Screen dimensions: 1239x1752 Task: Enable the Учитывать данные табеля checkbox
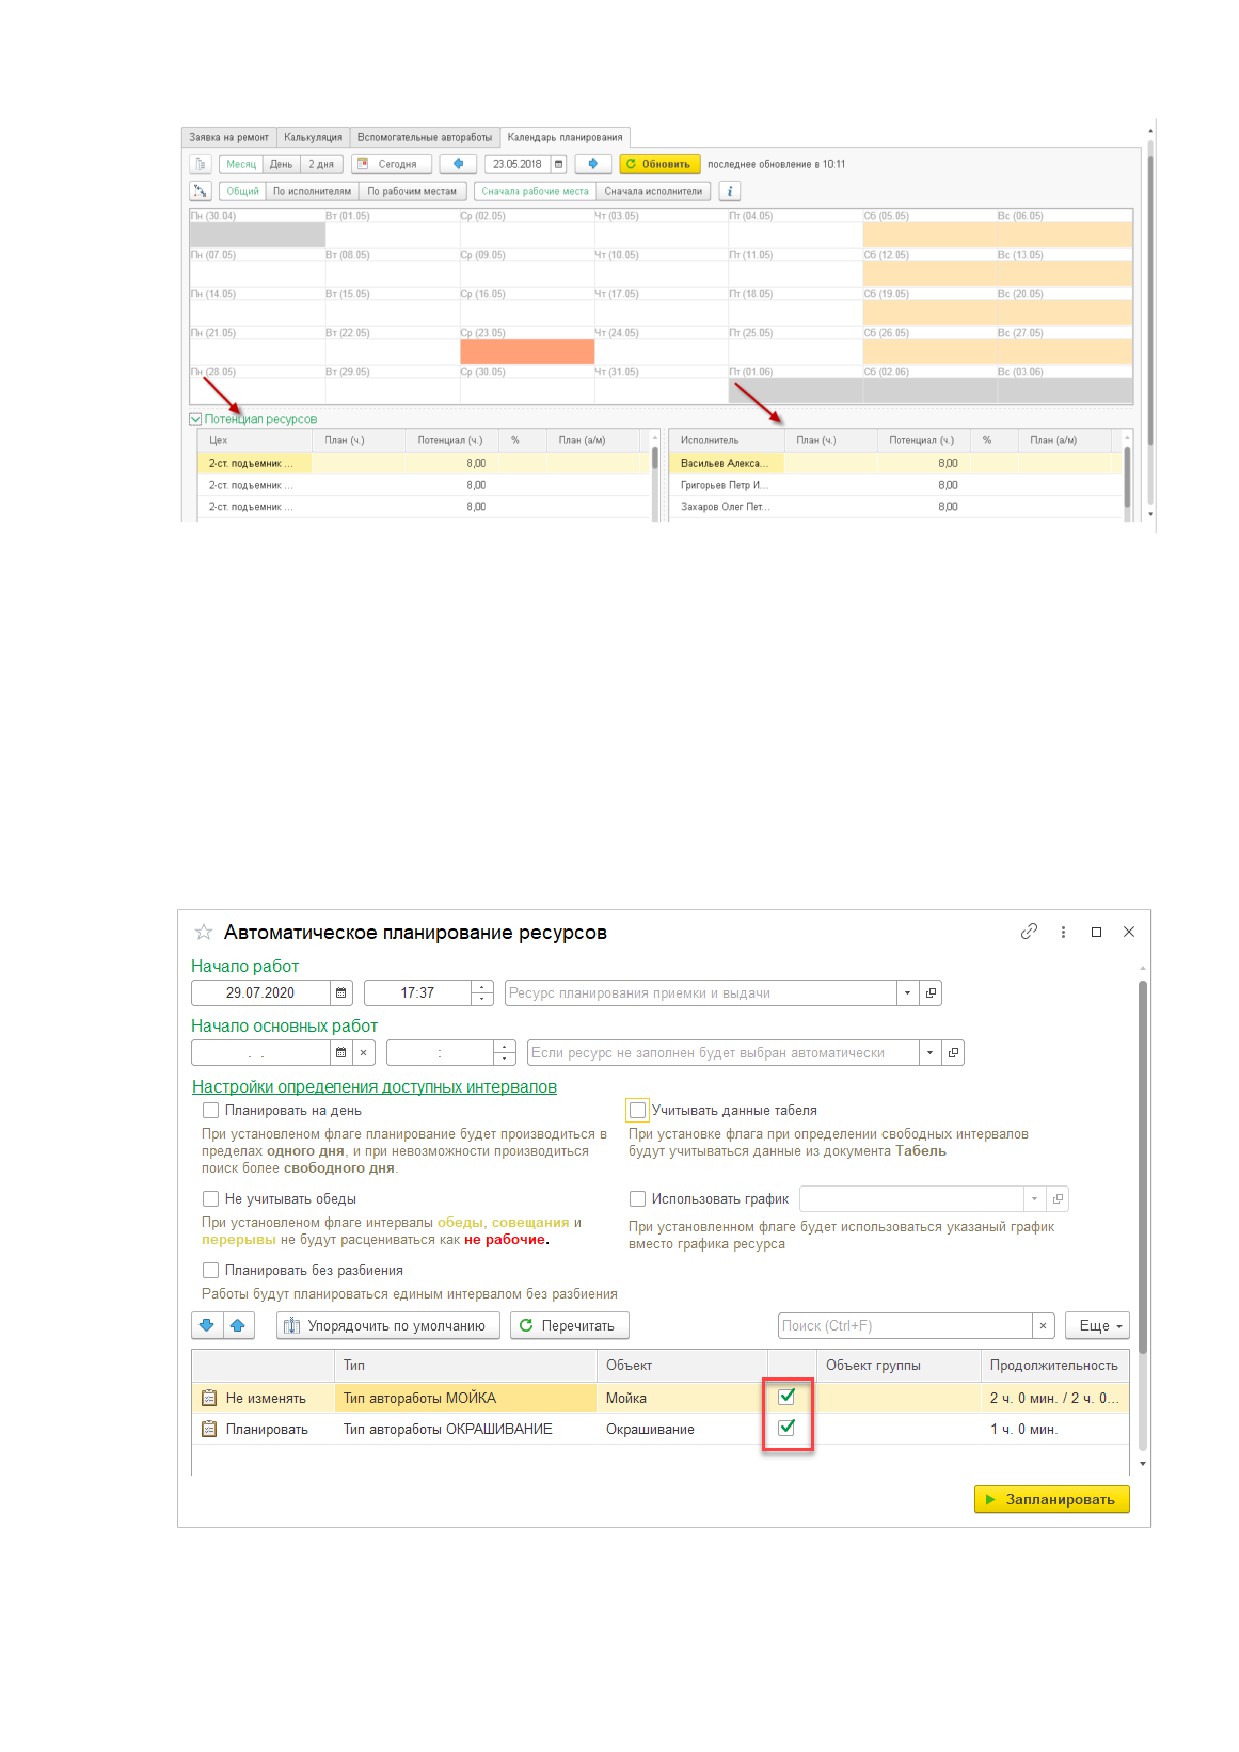point(638,1110)
